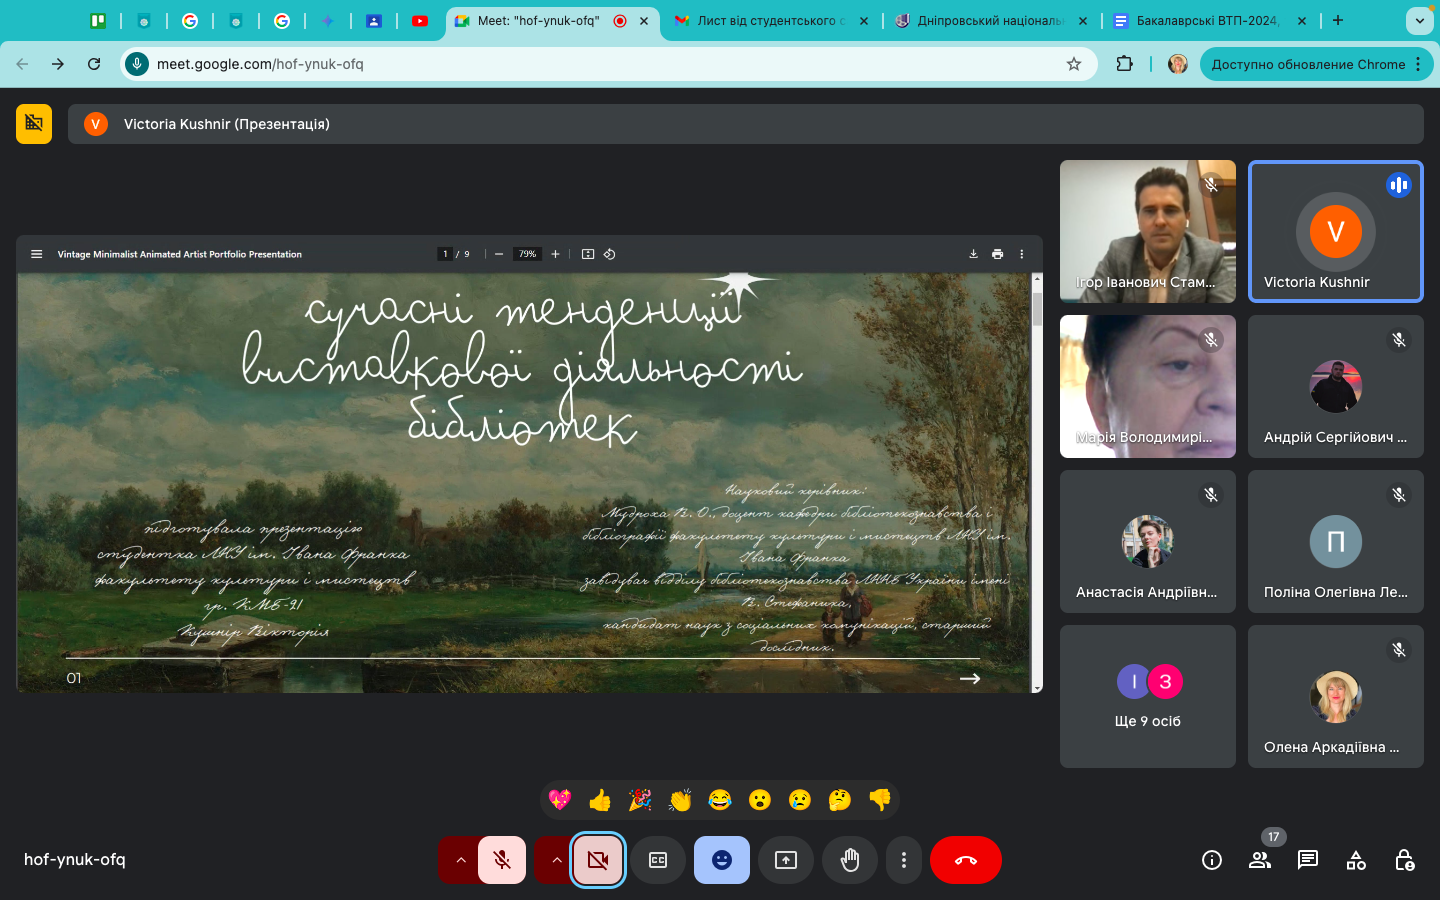
Task: Expand audio settings arrow beside microphone
Action: 460,860
